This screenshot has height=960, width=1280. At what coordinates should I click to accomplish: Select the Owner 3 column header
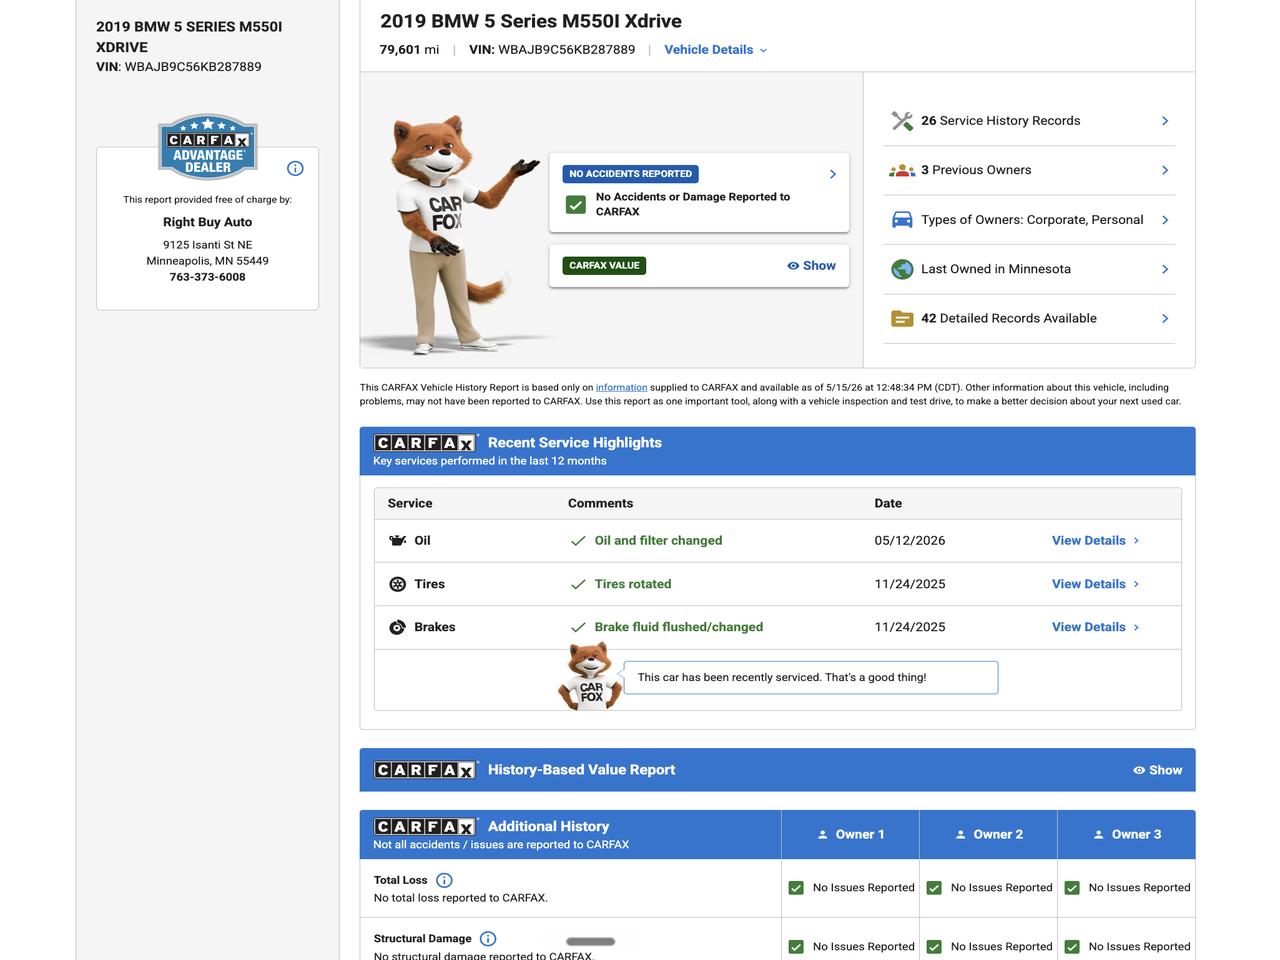click(1126, 835)
